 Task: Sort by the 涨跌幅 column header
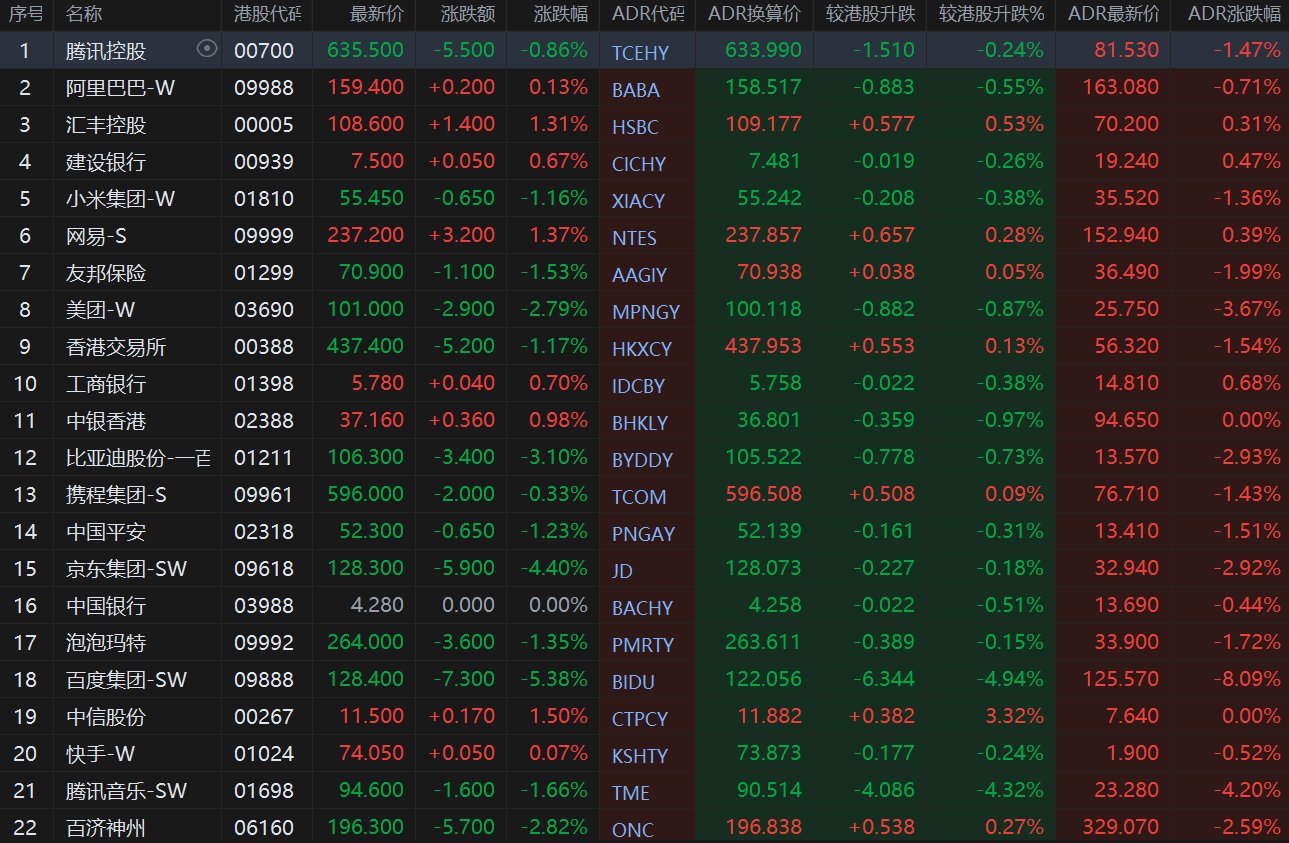pyautogui.click(x=561, y=14)
